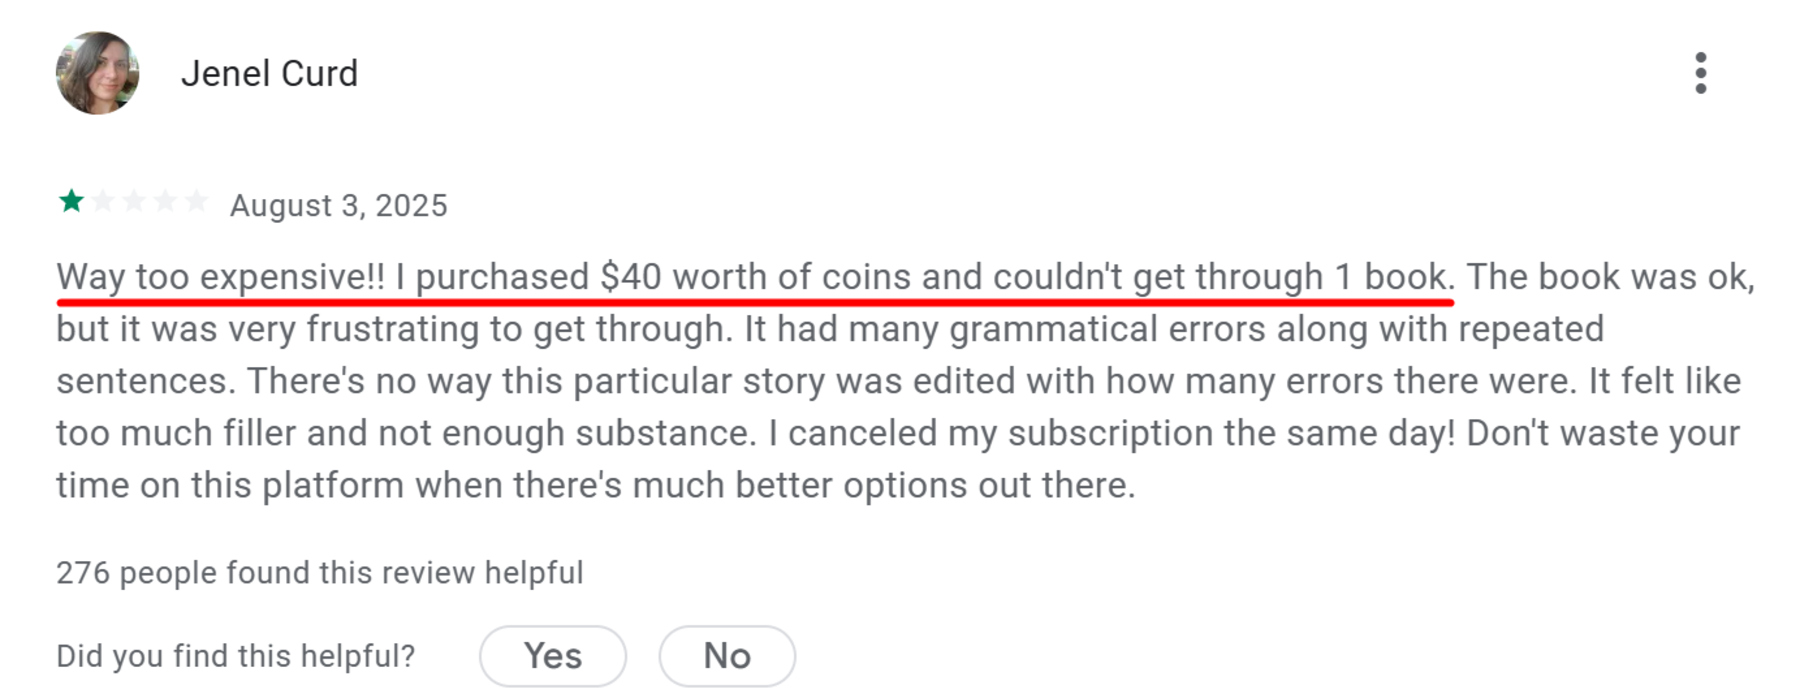Click the red underline beneath first sentence
The image size is (1800, 698).
point(755,299)
